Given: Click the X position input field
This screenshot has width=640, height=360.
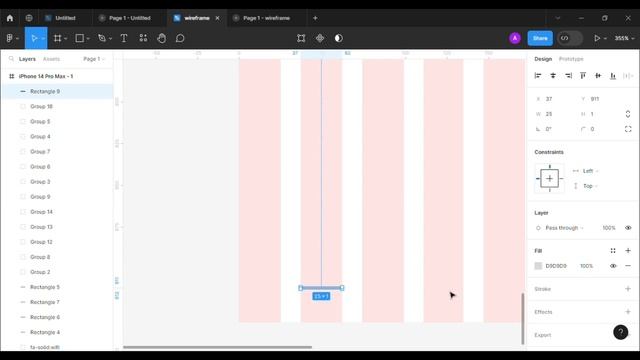Looking at the screenshot, I should point(554,99).
